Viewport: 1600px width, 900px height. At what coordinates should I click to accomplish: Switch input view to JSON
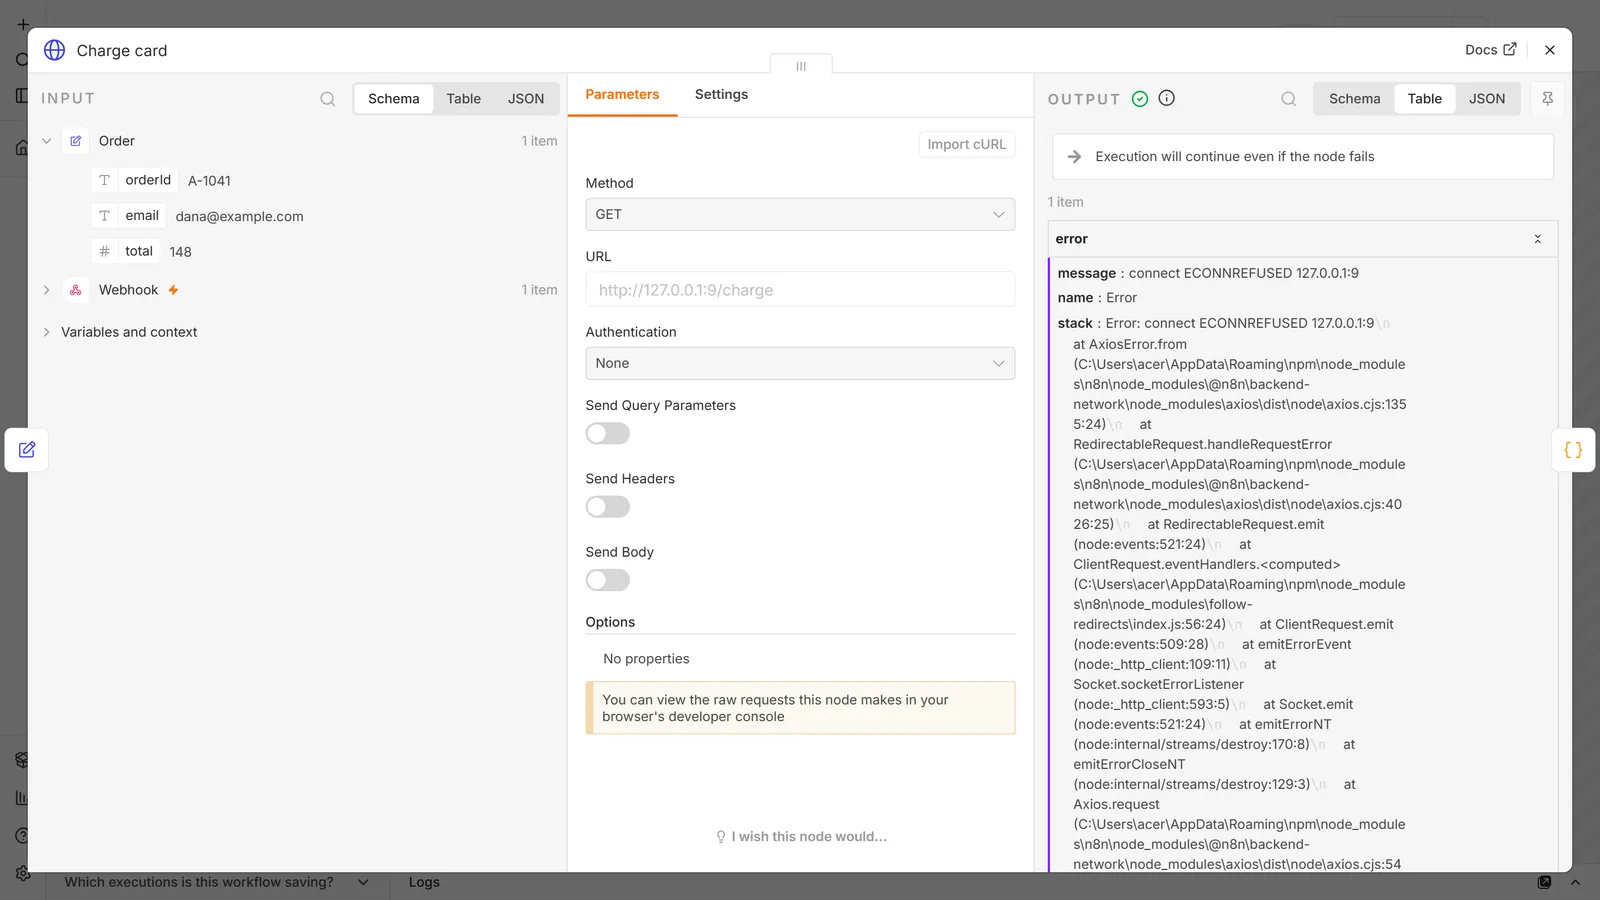click(526, 99)
